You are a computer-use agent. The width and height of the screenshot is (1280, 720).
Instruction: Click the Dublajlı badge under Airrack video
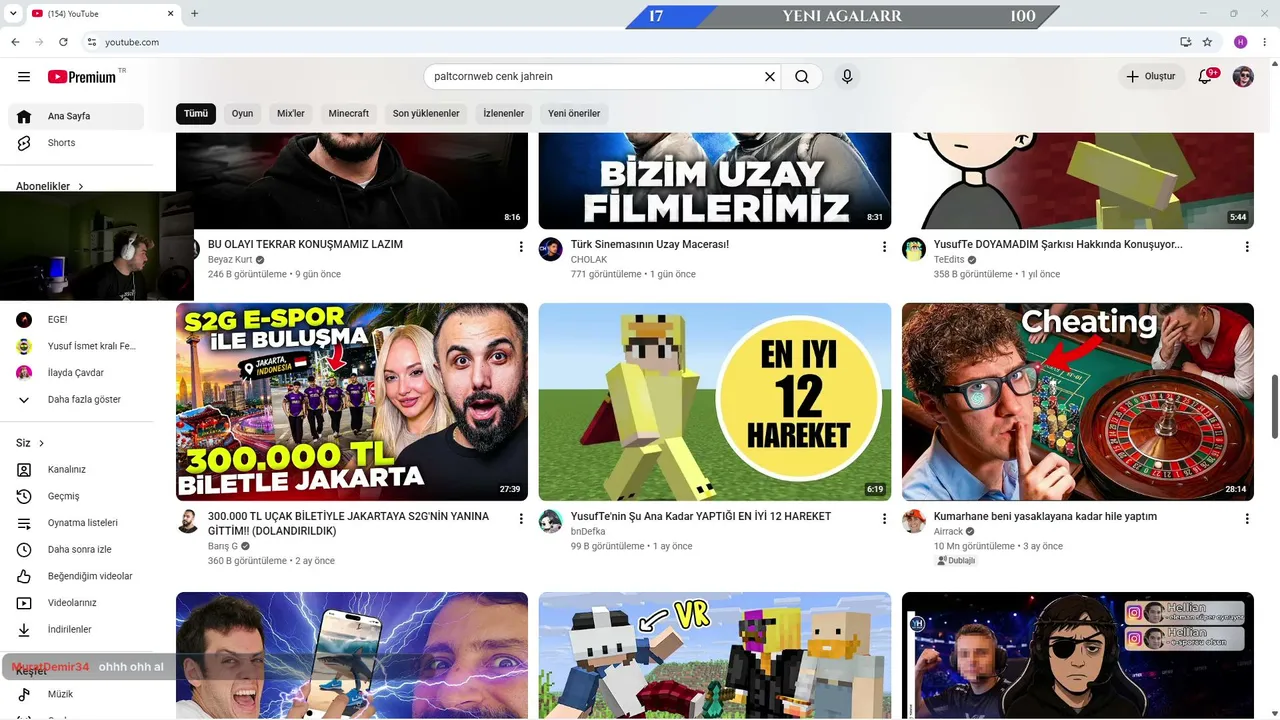pos(956,561)
